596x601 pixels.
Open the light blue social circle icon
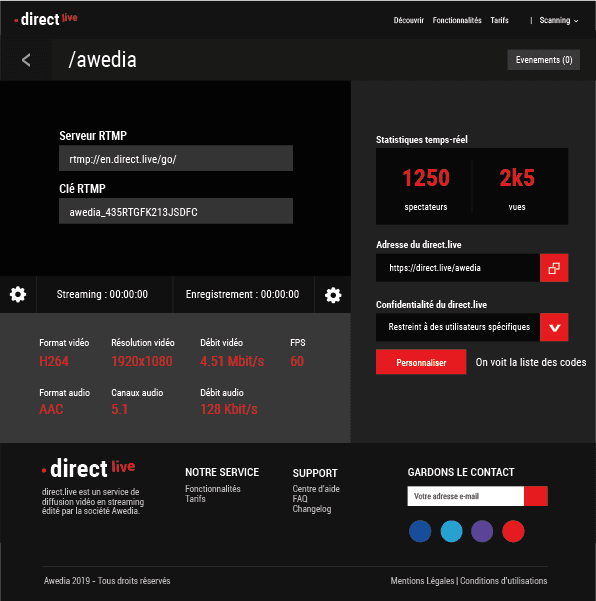452,531
